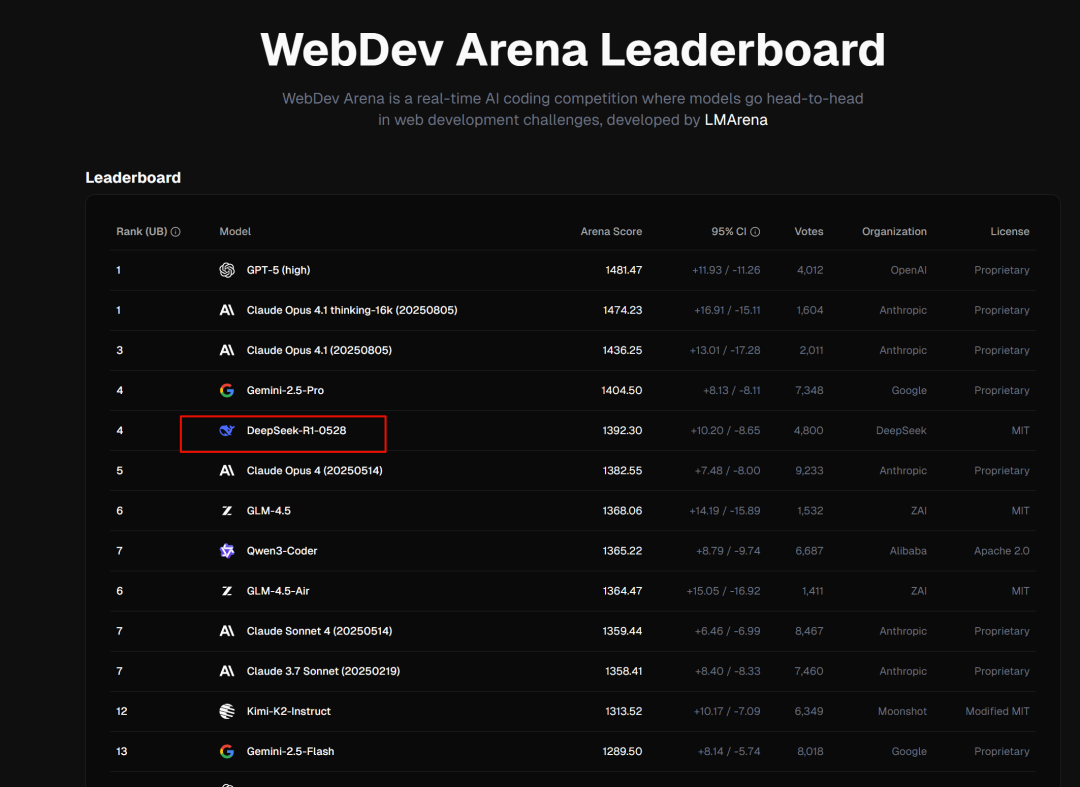
Task: Select the Gemini-2.5-Flash model name
Action: pyautogui.click(x=290, y=751)
